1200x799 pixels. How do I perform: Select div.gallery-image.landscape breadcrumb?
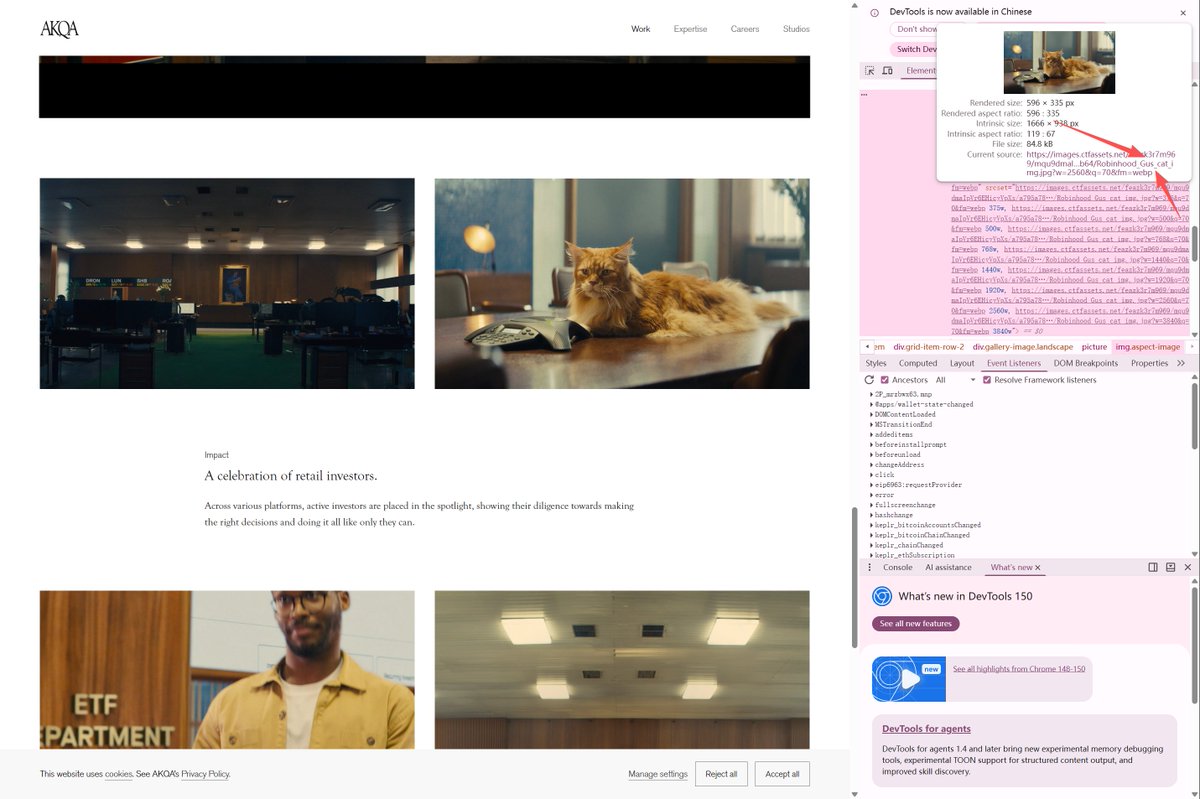[1022, 347]
